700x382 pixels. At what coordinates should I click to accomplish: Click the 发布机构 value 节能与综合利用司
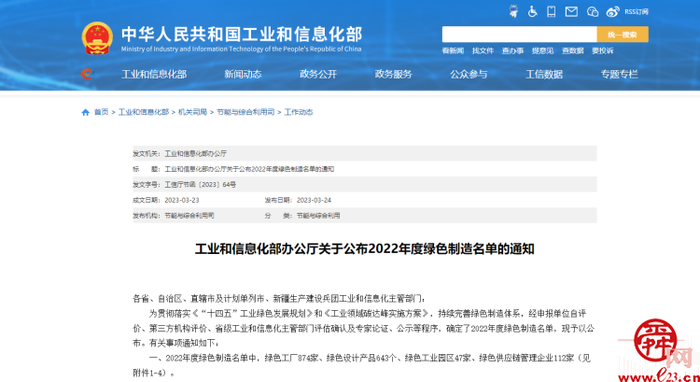(x=189, y=216)
